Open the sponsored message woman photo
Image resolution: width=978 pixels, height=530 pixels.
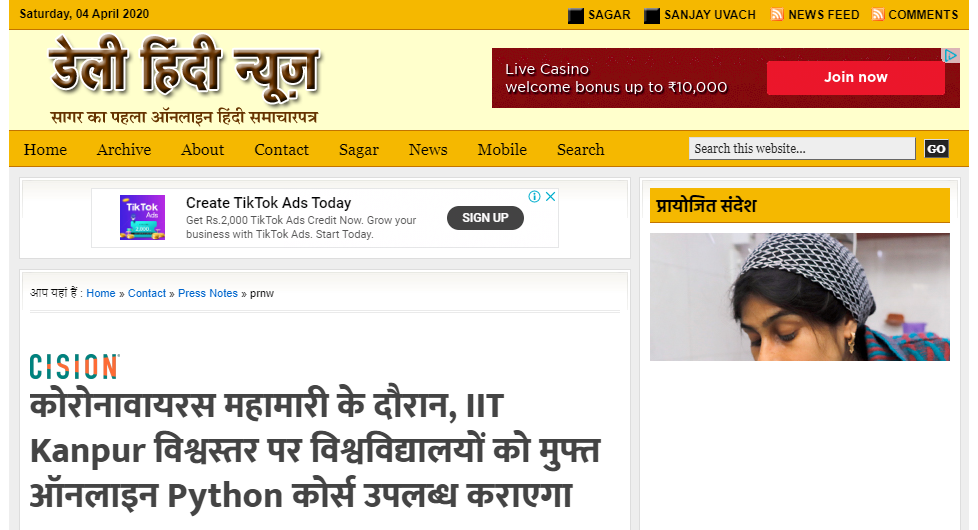(x=800, y=297)
